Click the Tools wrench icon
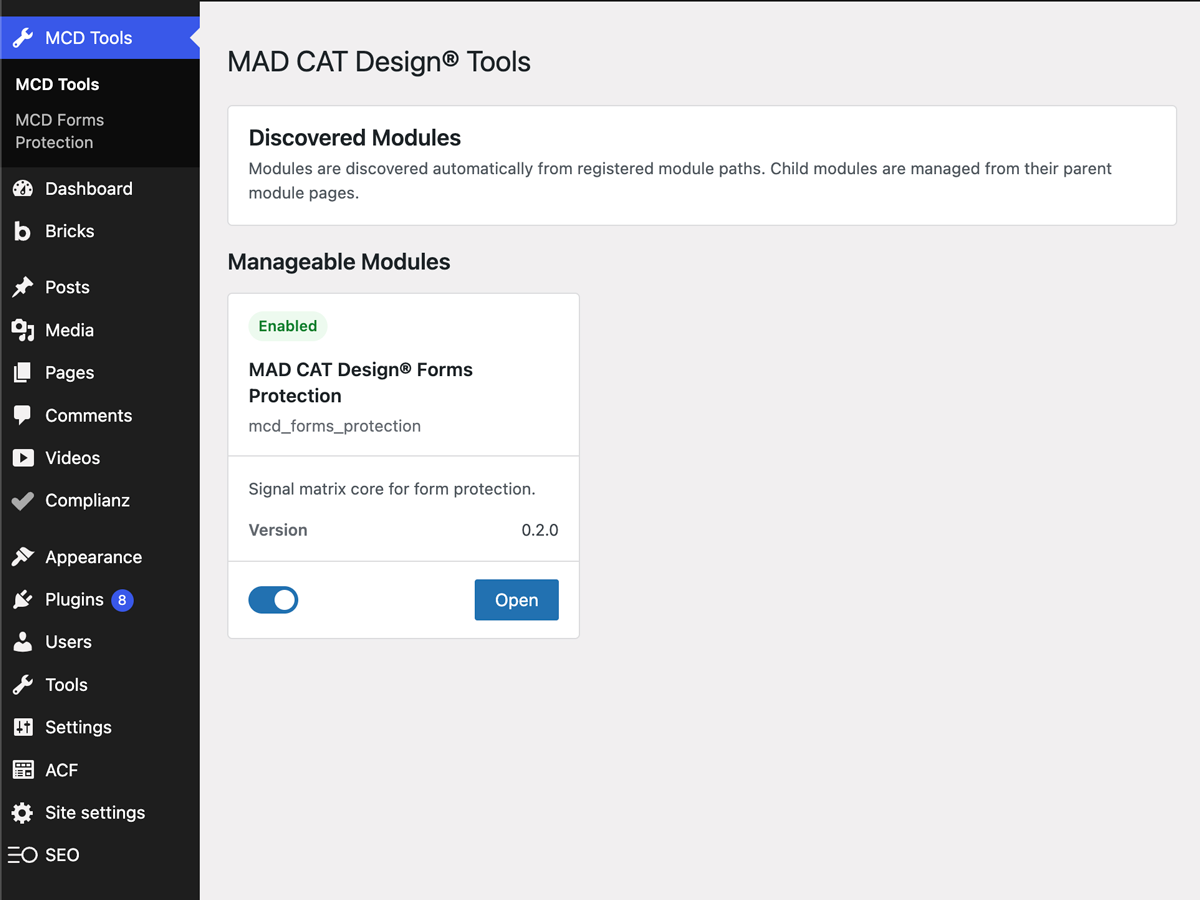The height and width of the screenshot is (900, 1200). [23, 685]
